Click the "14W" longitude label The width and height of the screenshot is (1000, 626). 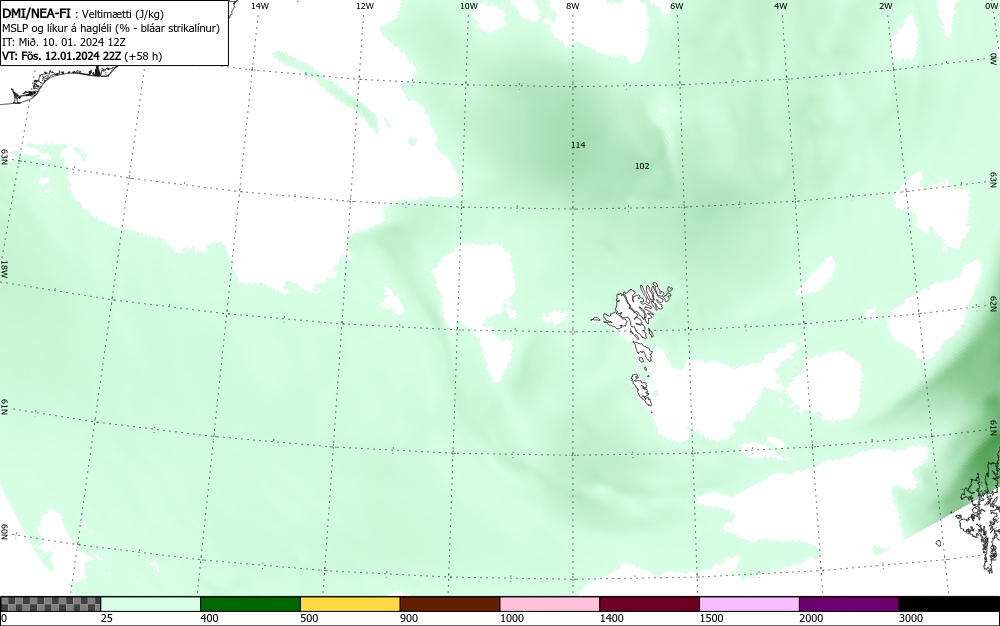click(x=260, y=6)
